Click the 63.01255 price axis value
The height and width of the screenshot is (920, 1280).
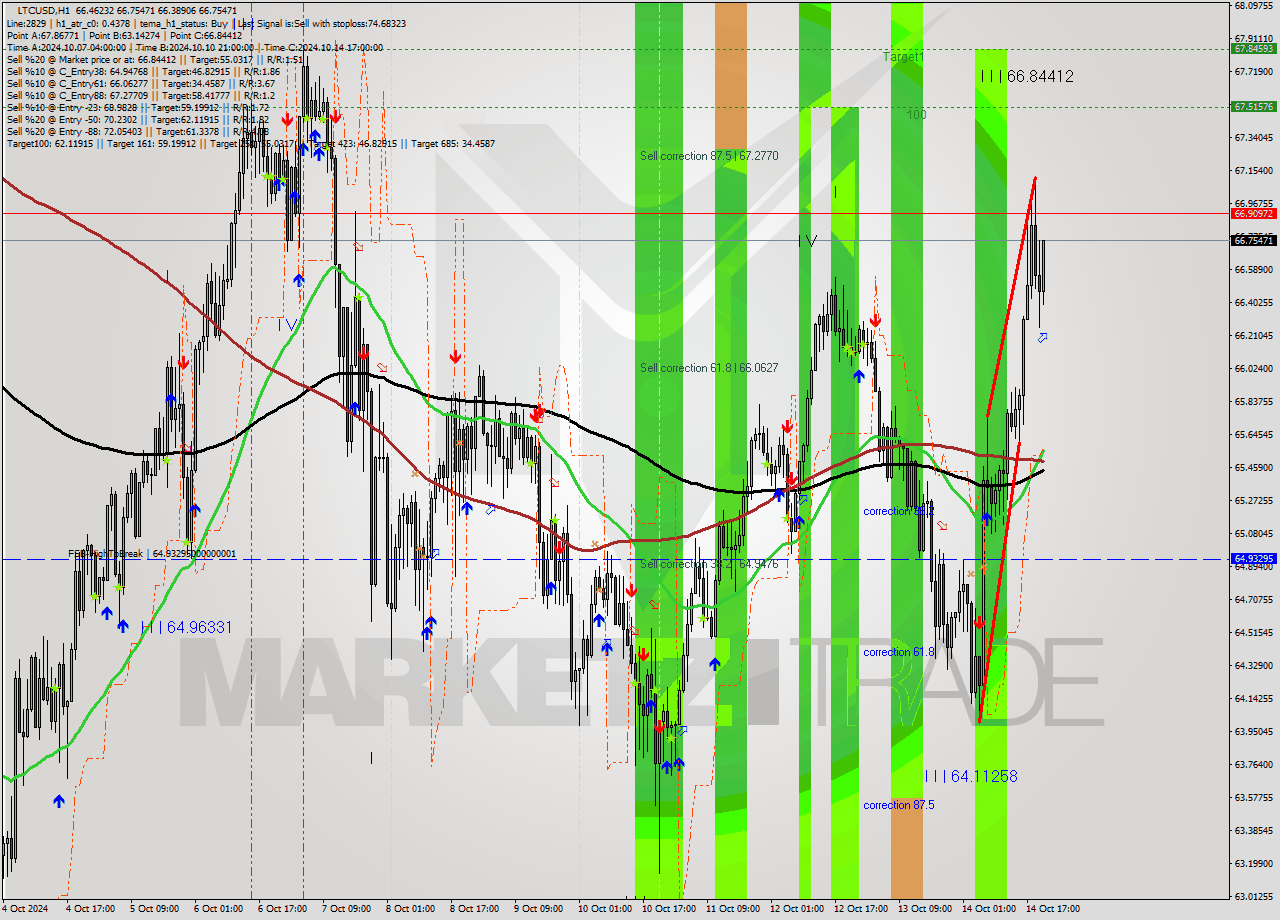coord(1253,896)
